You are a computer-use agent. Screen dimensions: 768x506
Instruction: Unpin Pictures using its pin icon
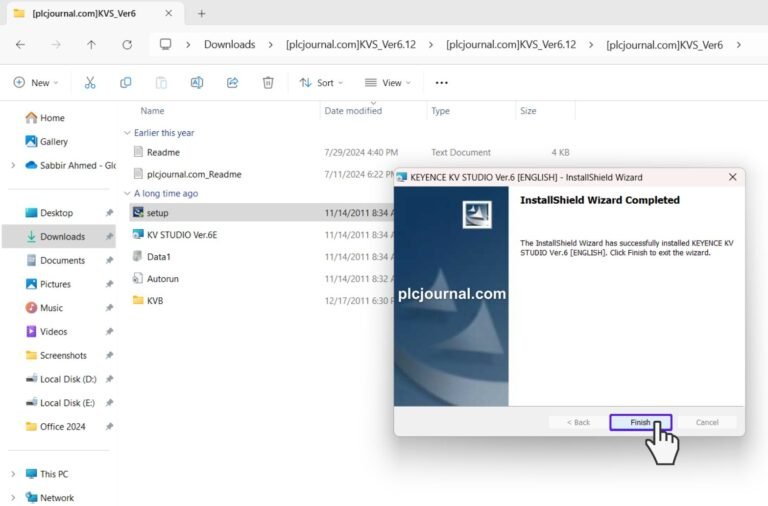[x=109, y=284]
